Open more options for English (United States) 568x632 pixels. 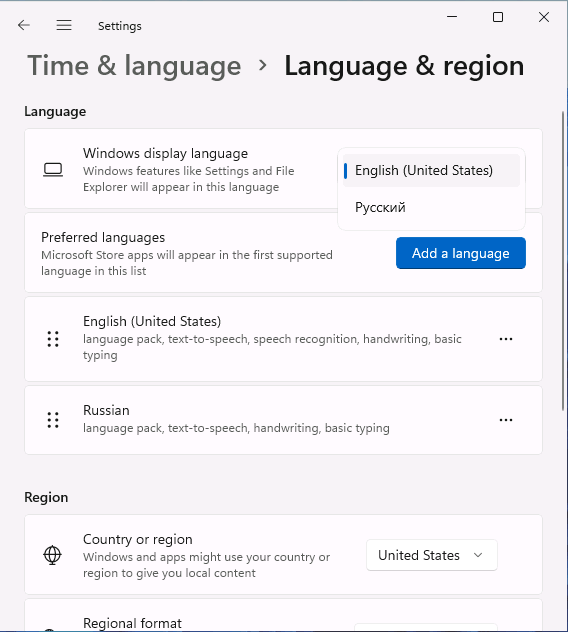click(506, 339)
